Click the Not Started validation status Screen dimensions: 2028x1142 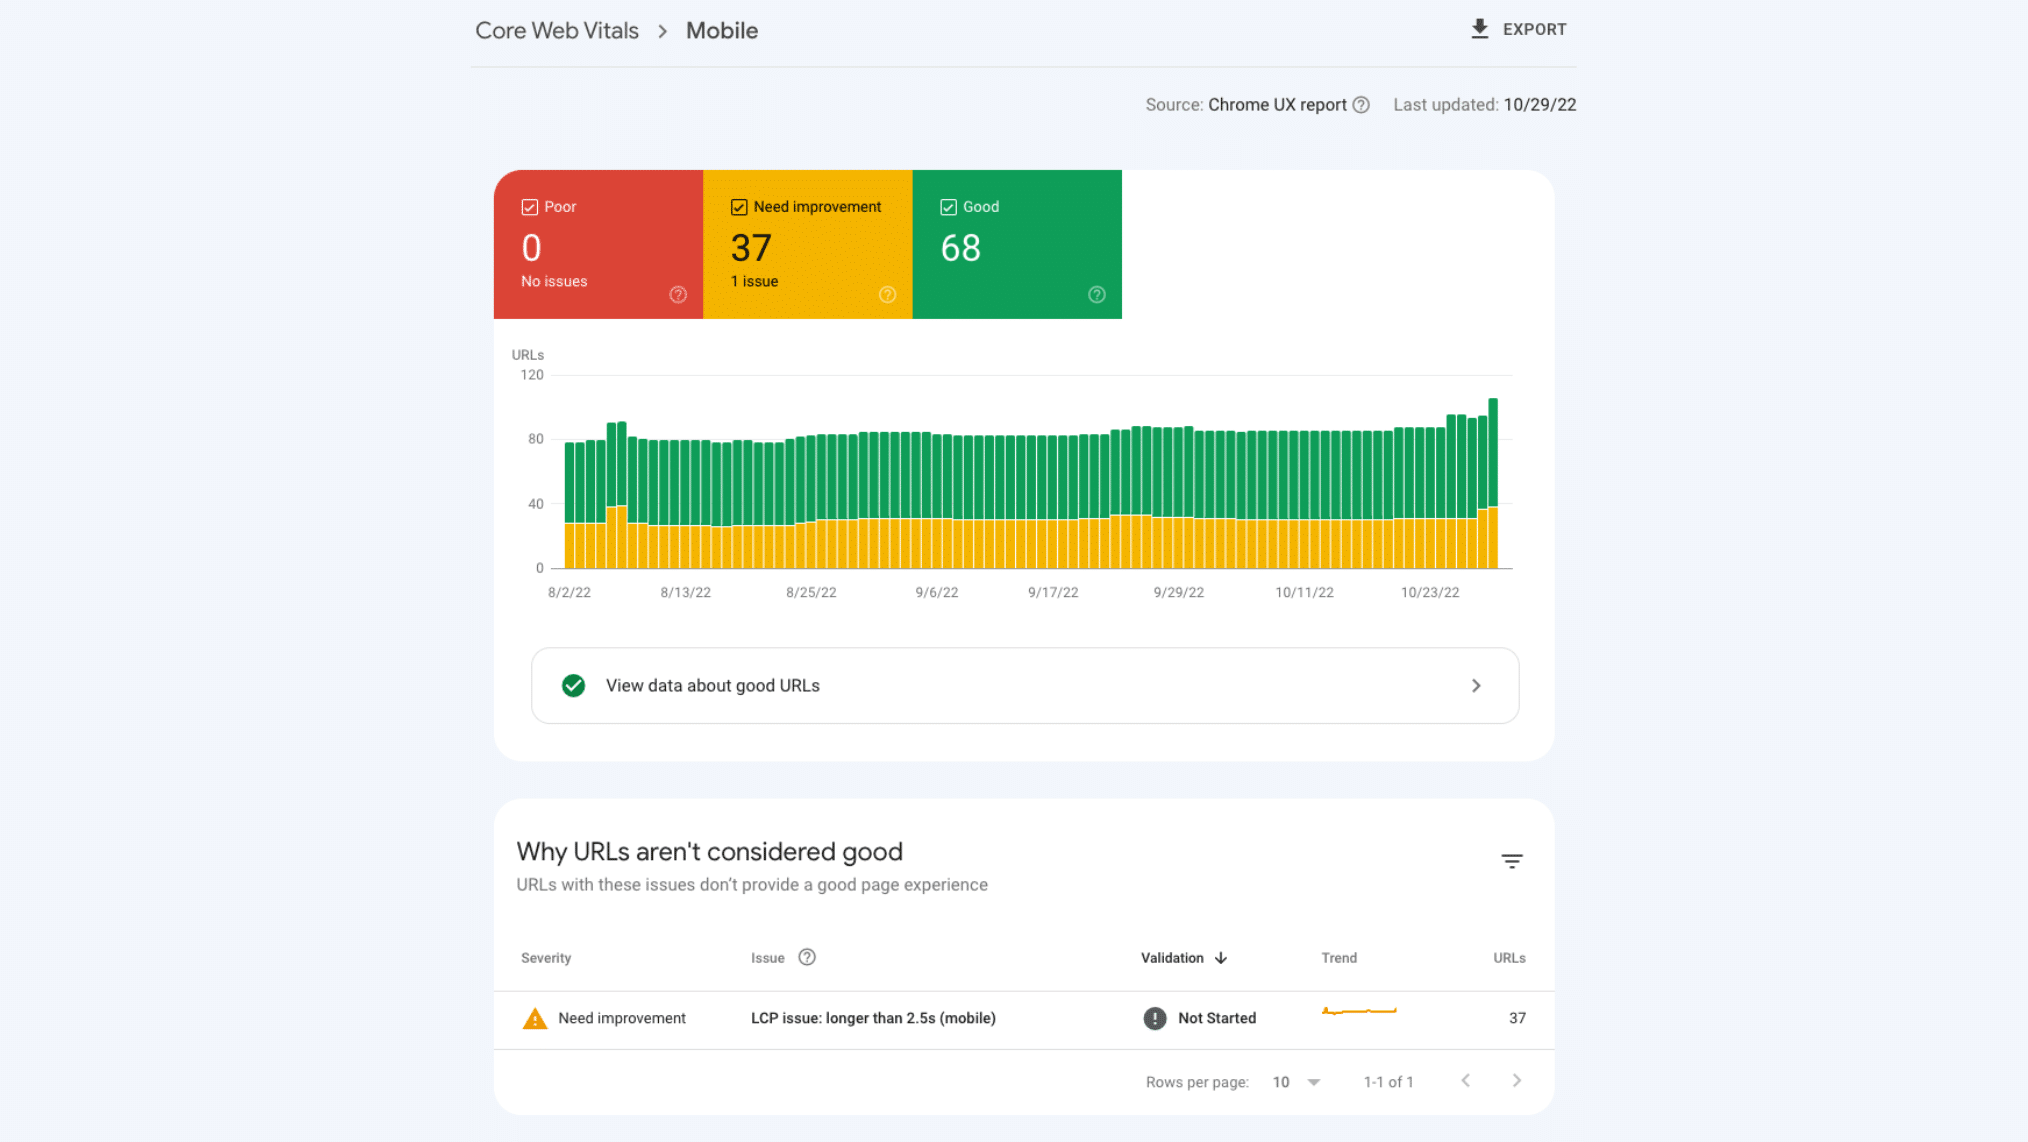coord(1217,1018)
